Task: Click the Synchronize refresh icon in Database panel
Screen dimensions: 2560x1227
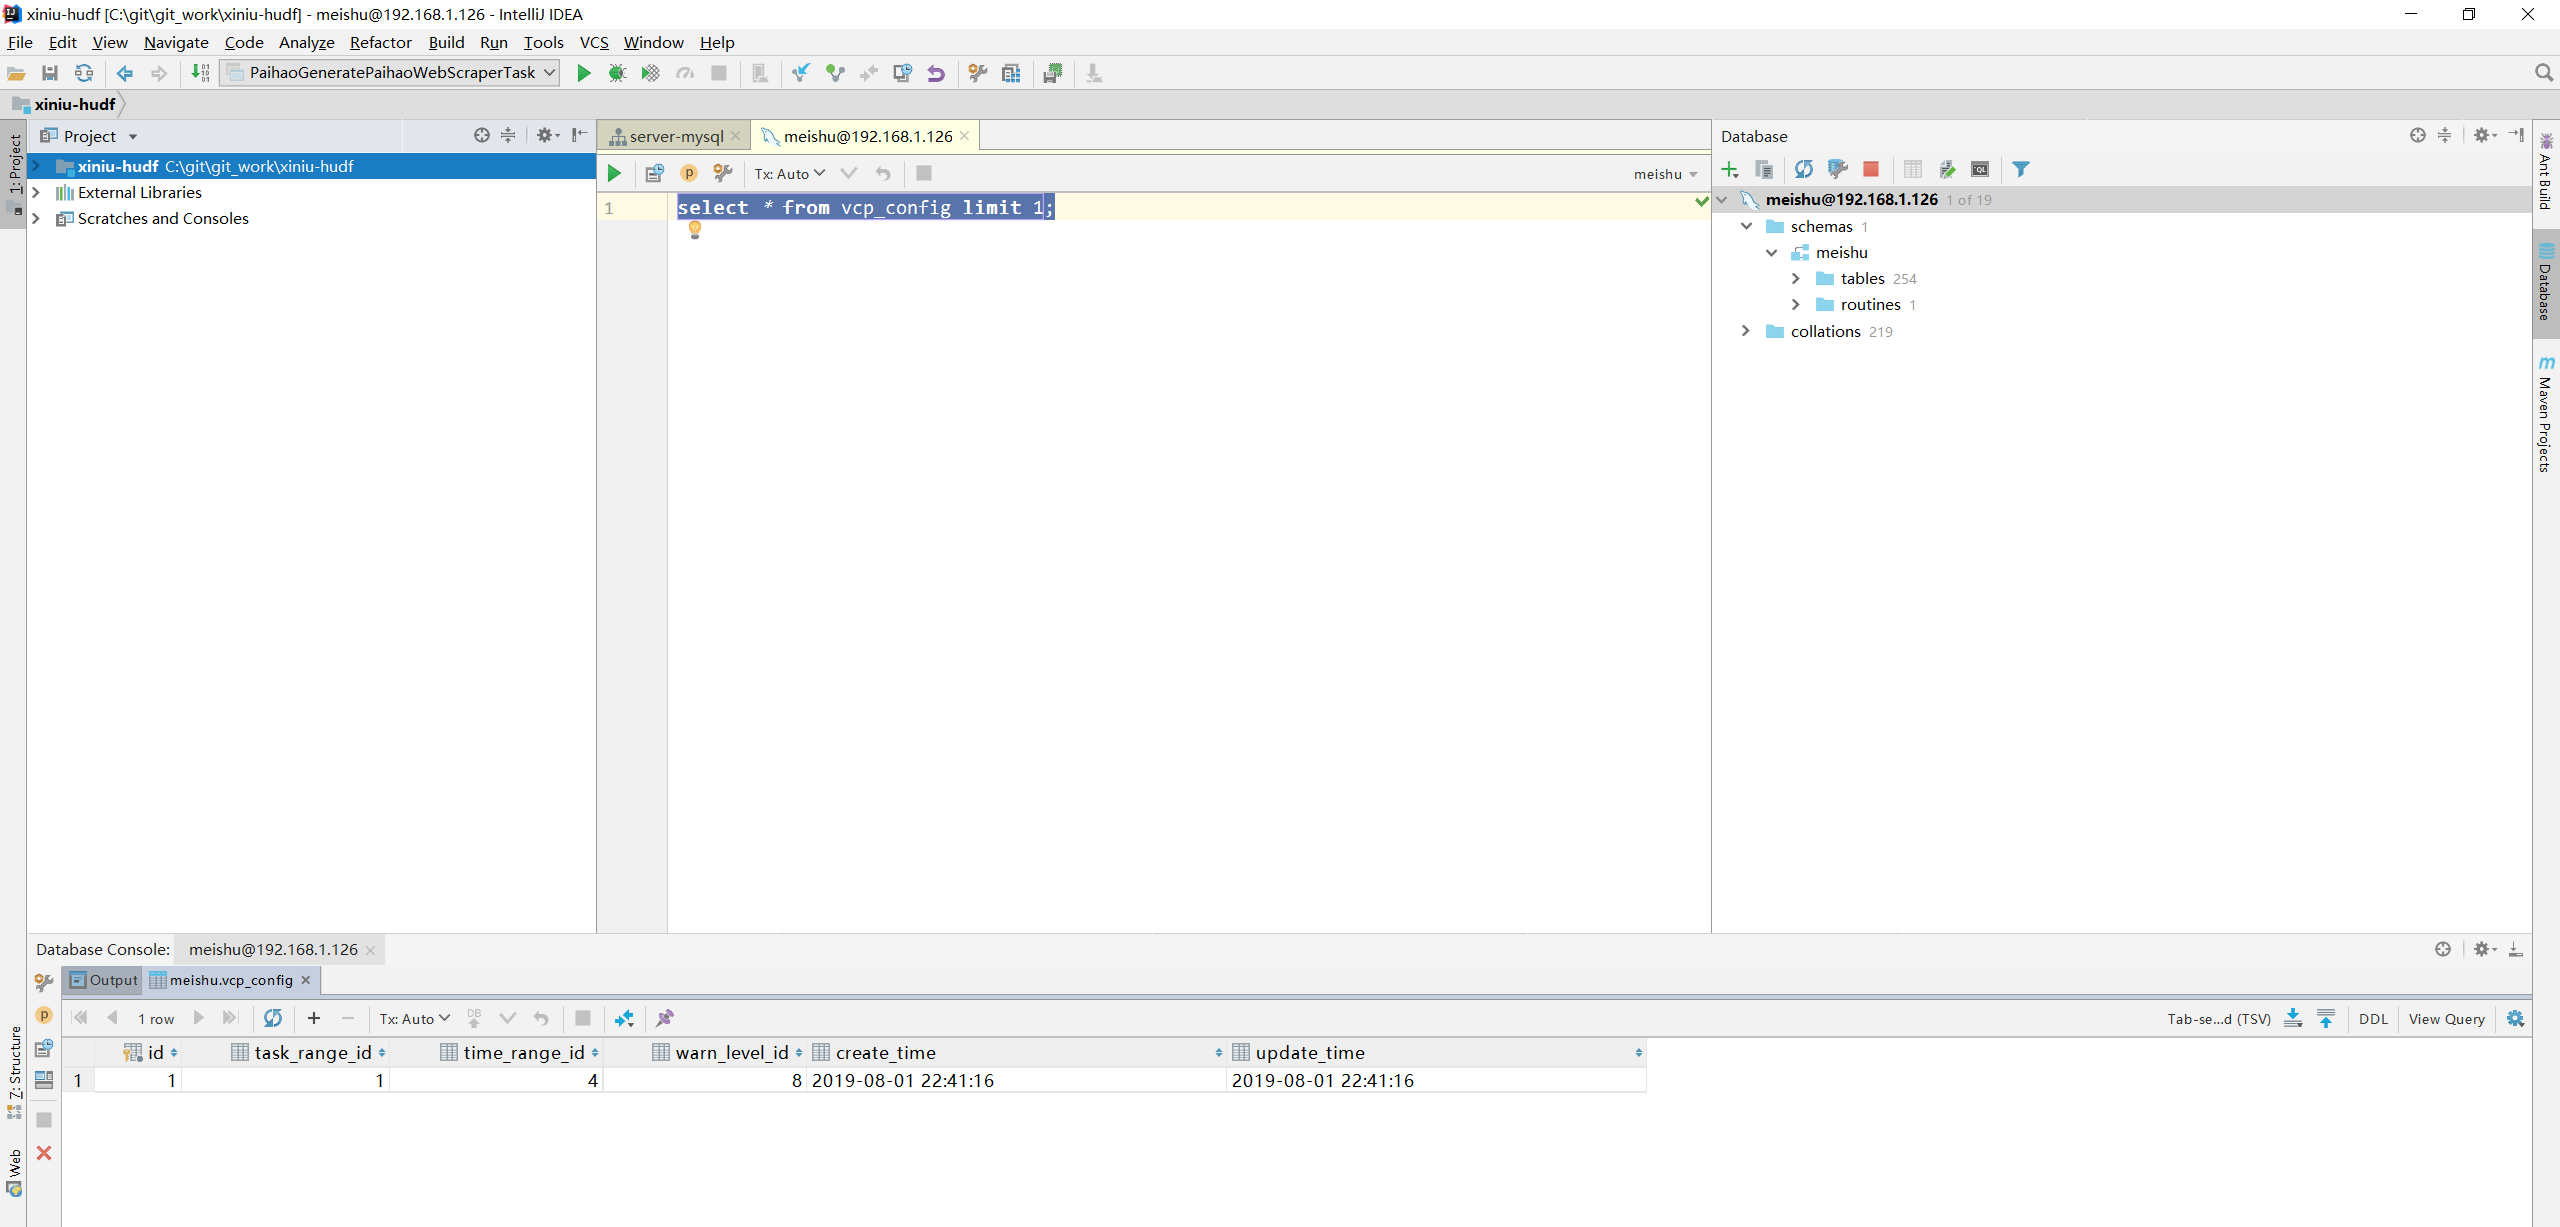Action: (x=1803, y=169)
